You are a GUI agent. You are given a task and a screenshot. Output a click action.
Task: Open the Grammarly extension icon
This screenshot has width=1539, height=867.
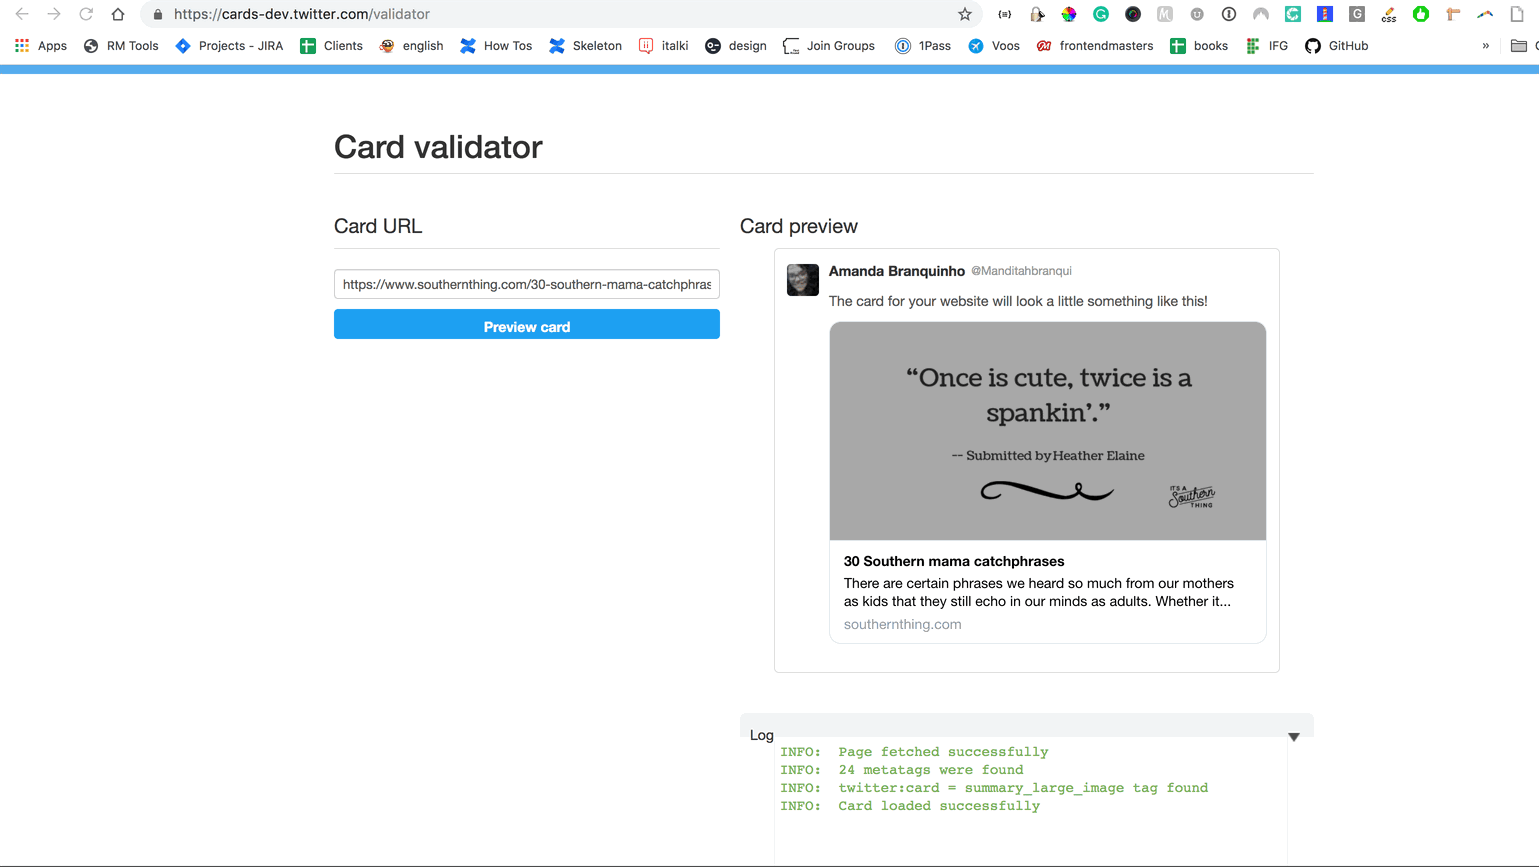click(1101, 14)
